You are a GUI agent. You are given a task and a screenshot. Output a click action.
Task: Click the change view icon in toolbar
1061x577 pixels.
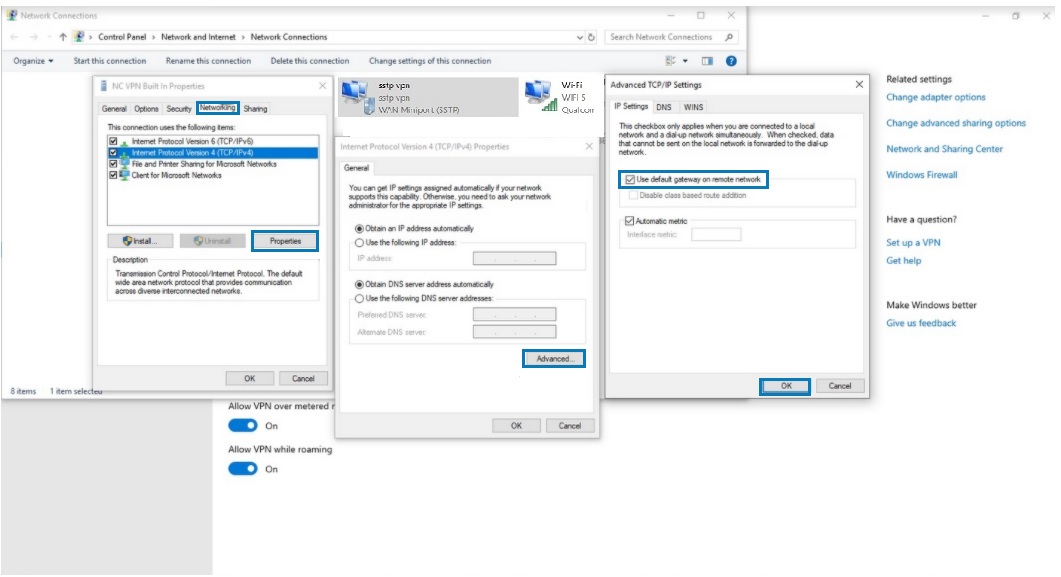tap(671, 61)
